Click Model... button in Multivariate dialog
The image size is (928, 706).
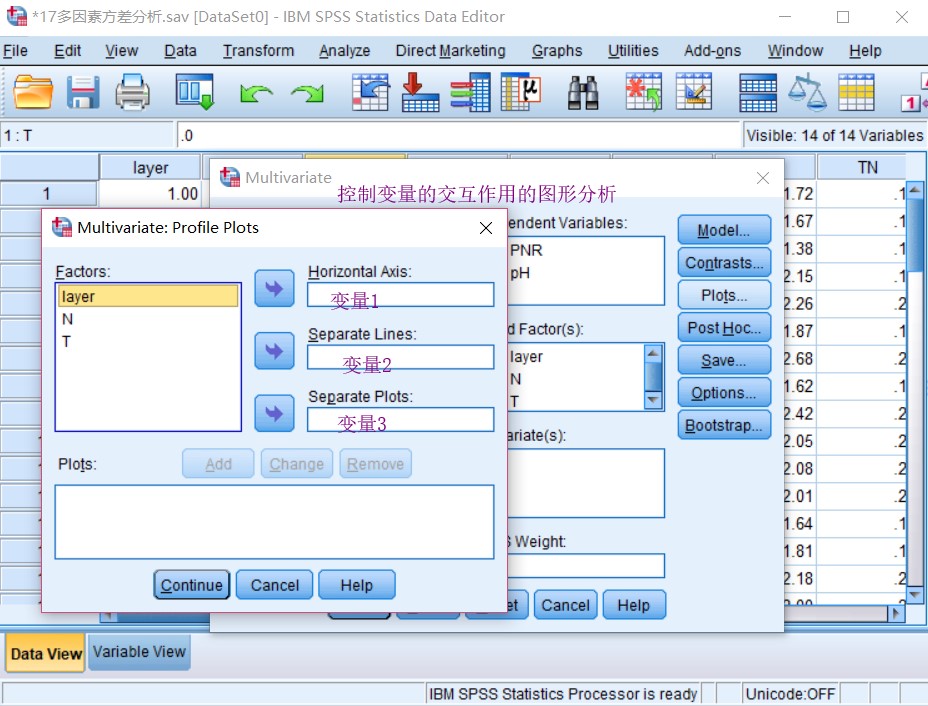724,230
